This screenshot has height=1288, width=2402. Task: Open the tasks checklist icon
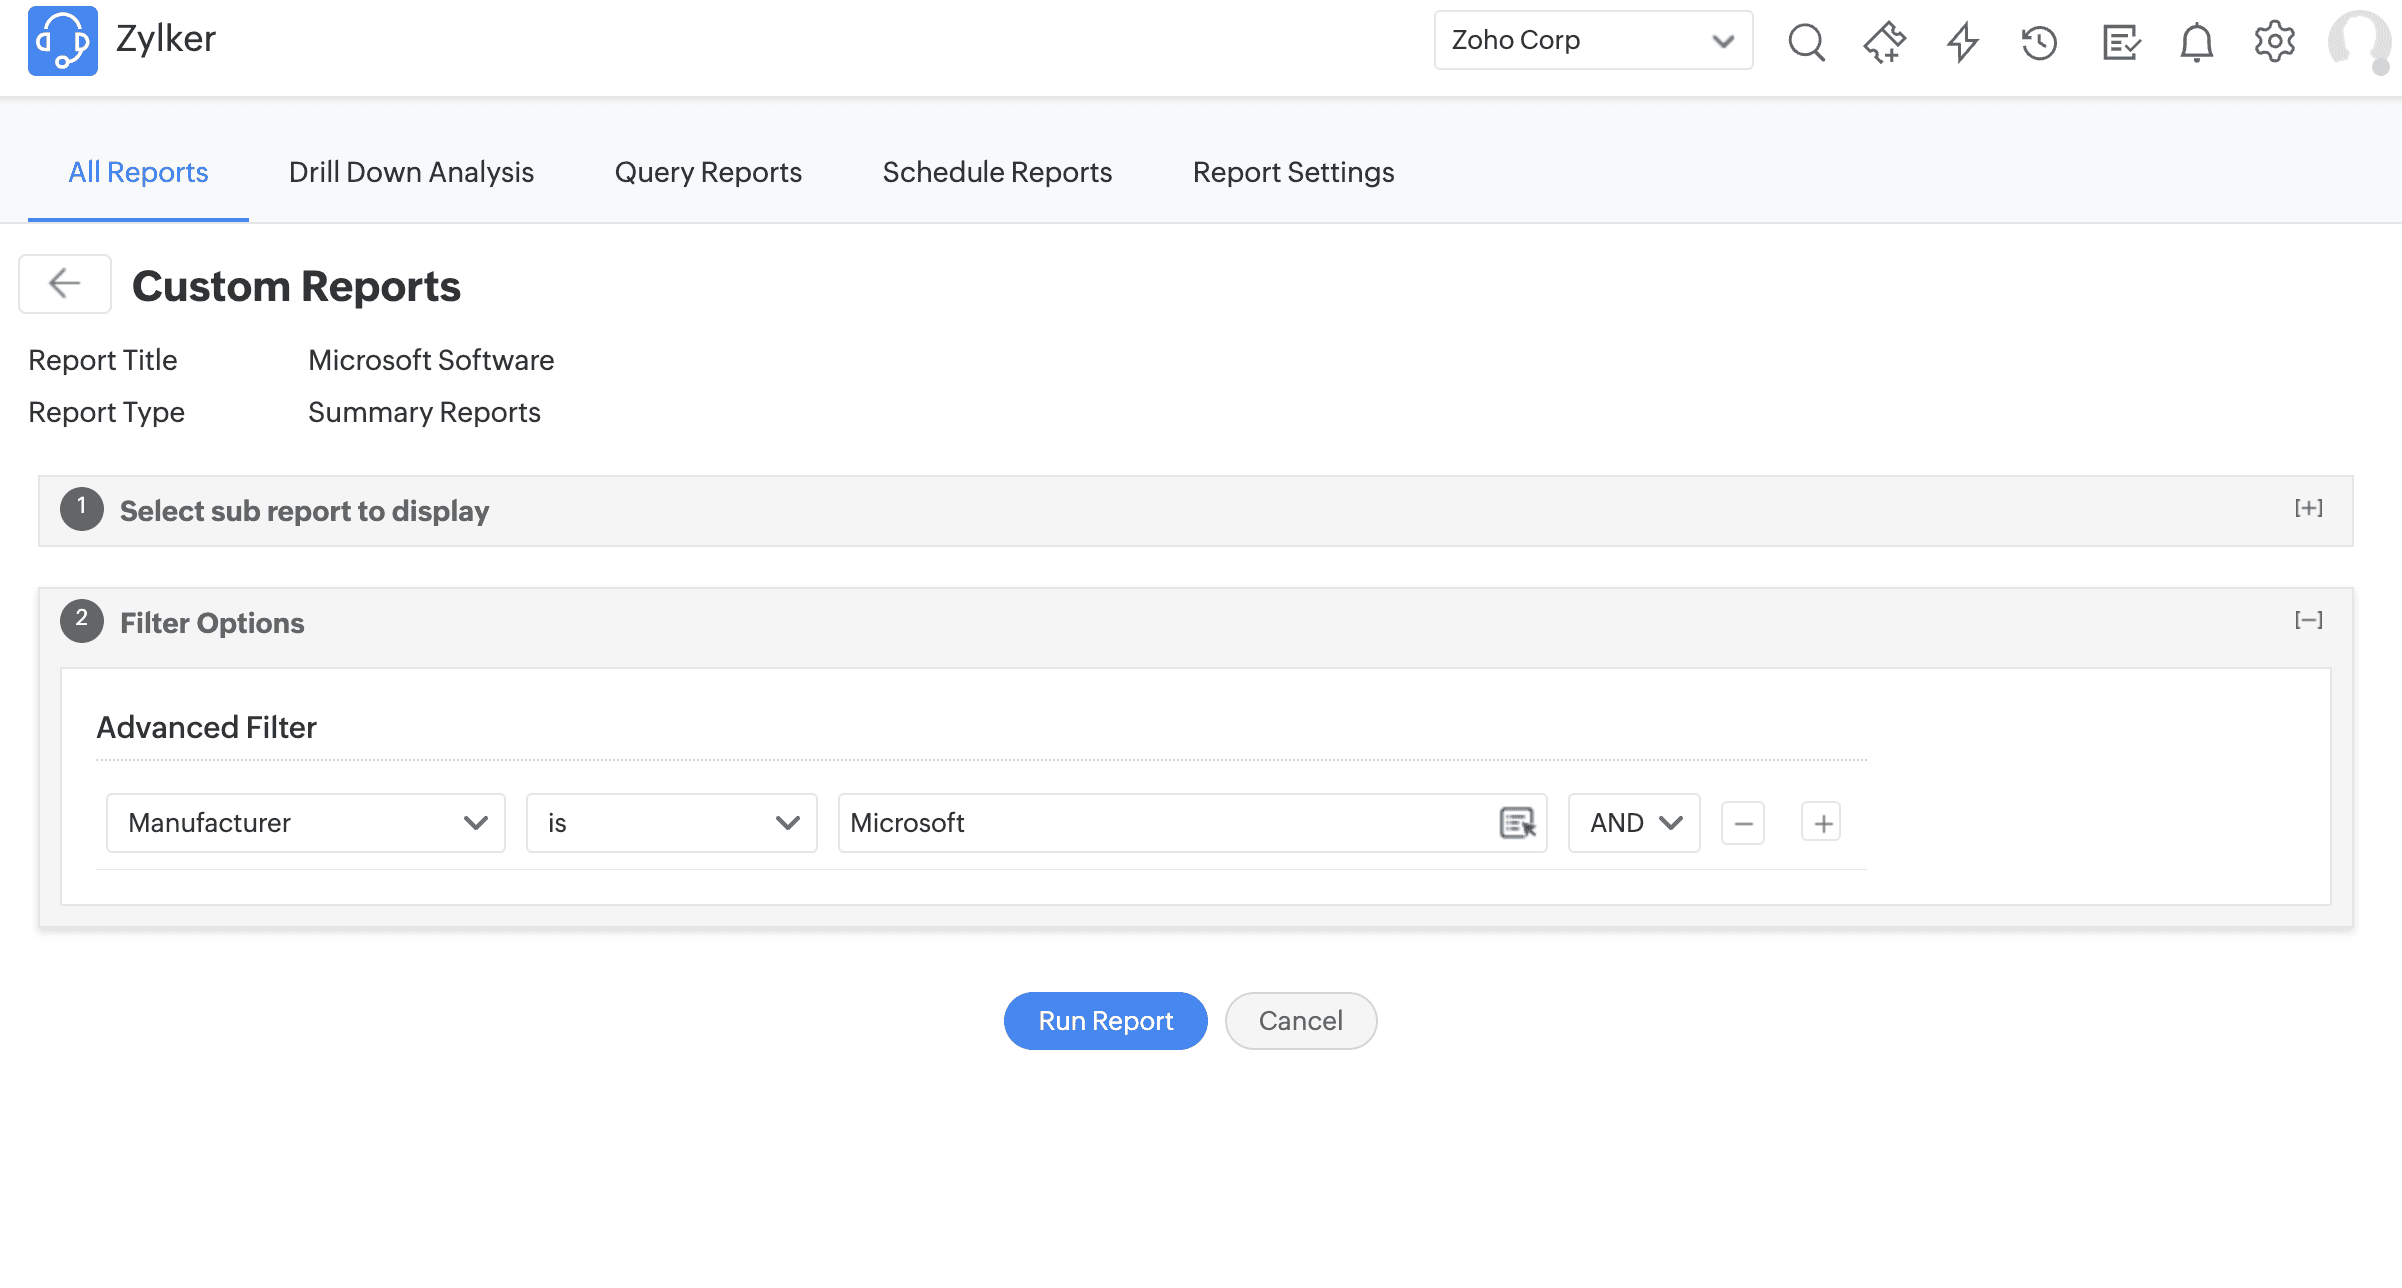[2120, 42]
